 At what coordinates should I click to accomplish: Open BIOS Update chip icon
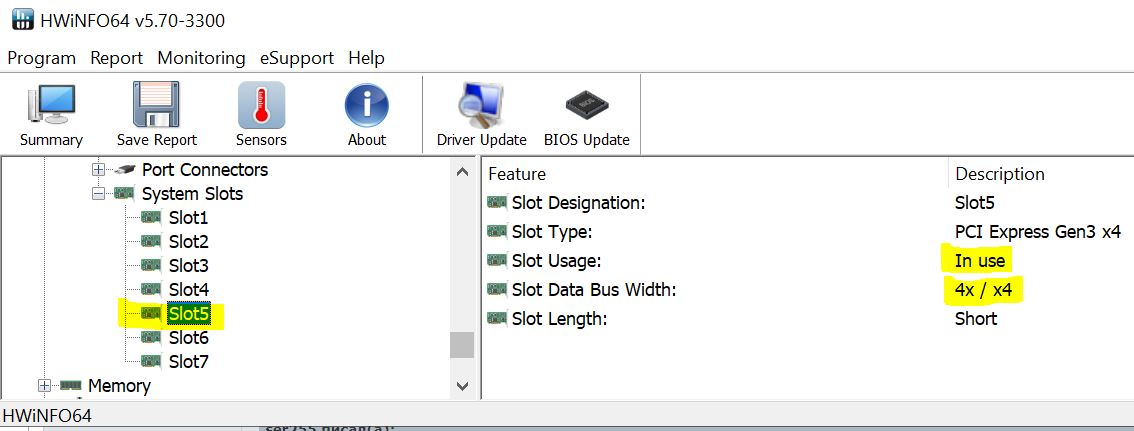coord(586,106)
